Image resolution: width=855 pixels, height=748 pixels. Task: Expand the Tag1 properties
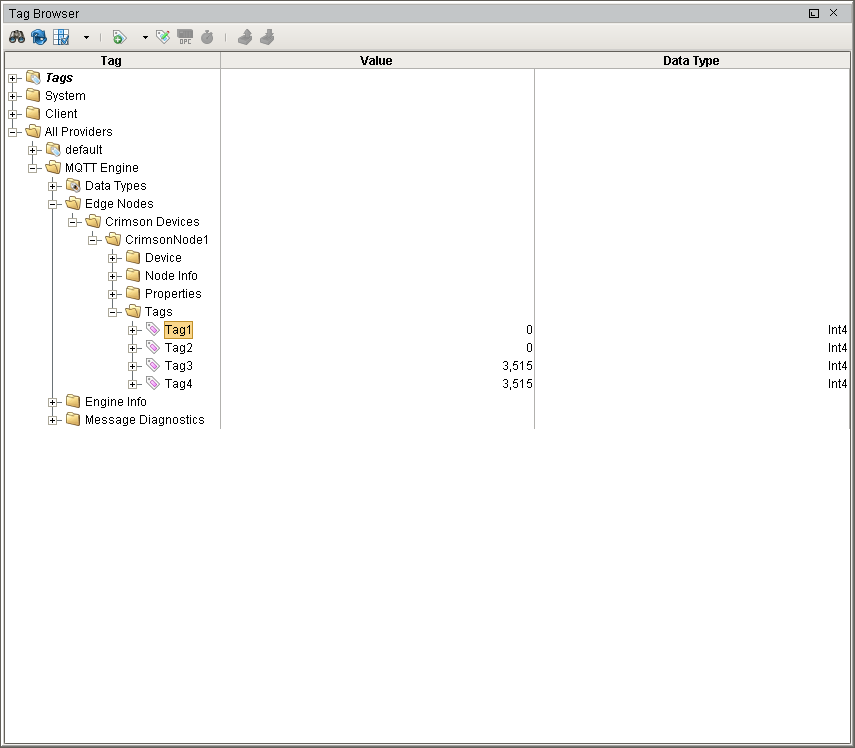pyautogui.click(x=133, y=330)
